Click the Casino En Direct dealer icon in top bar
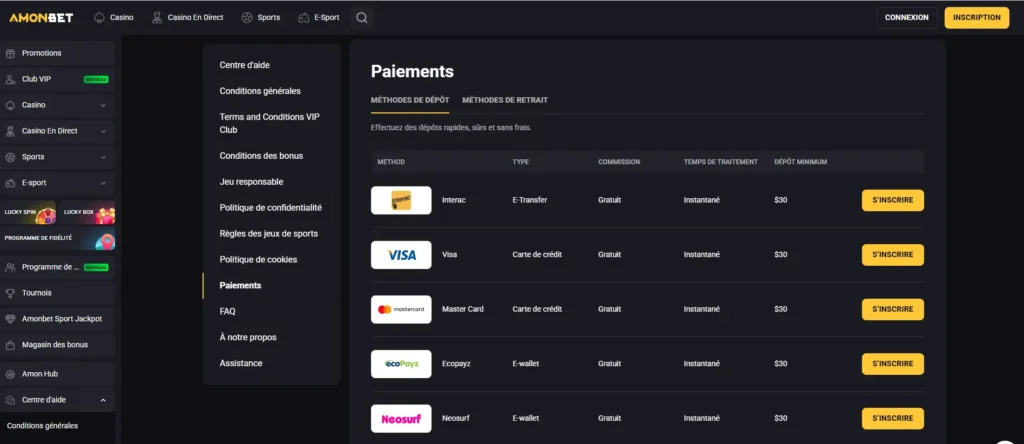 pyautogui.click(x=157, y=18)
